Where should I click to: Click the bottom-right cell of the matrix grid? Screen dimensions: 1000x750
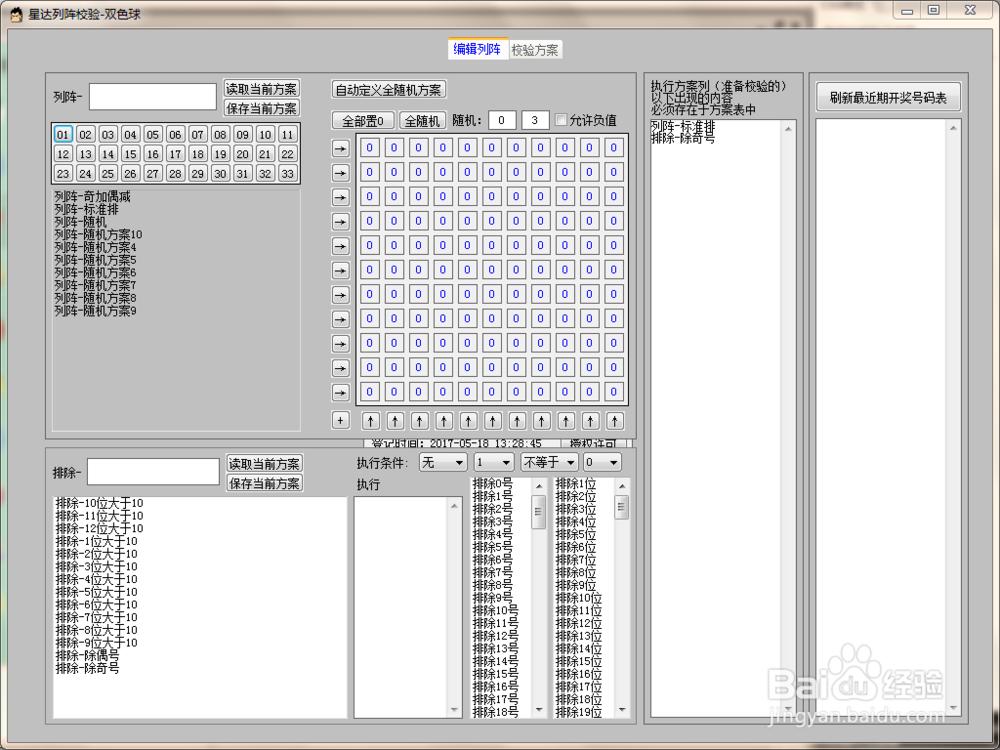click(614, 392)
